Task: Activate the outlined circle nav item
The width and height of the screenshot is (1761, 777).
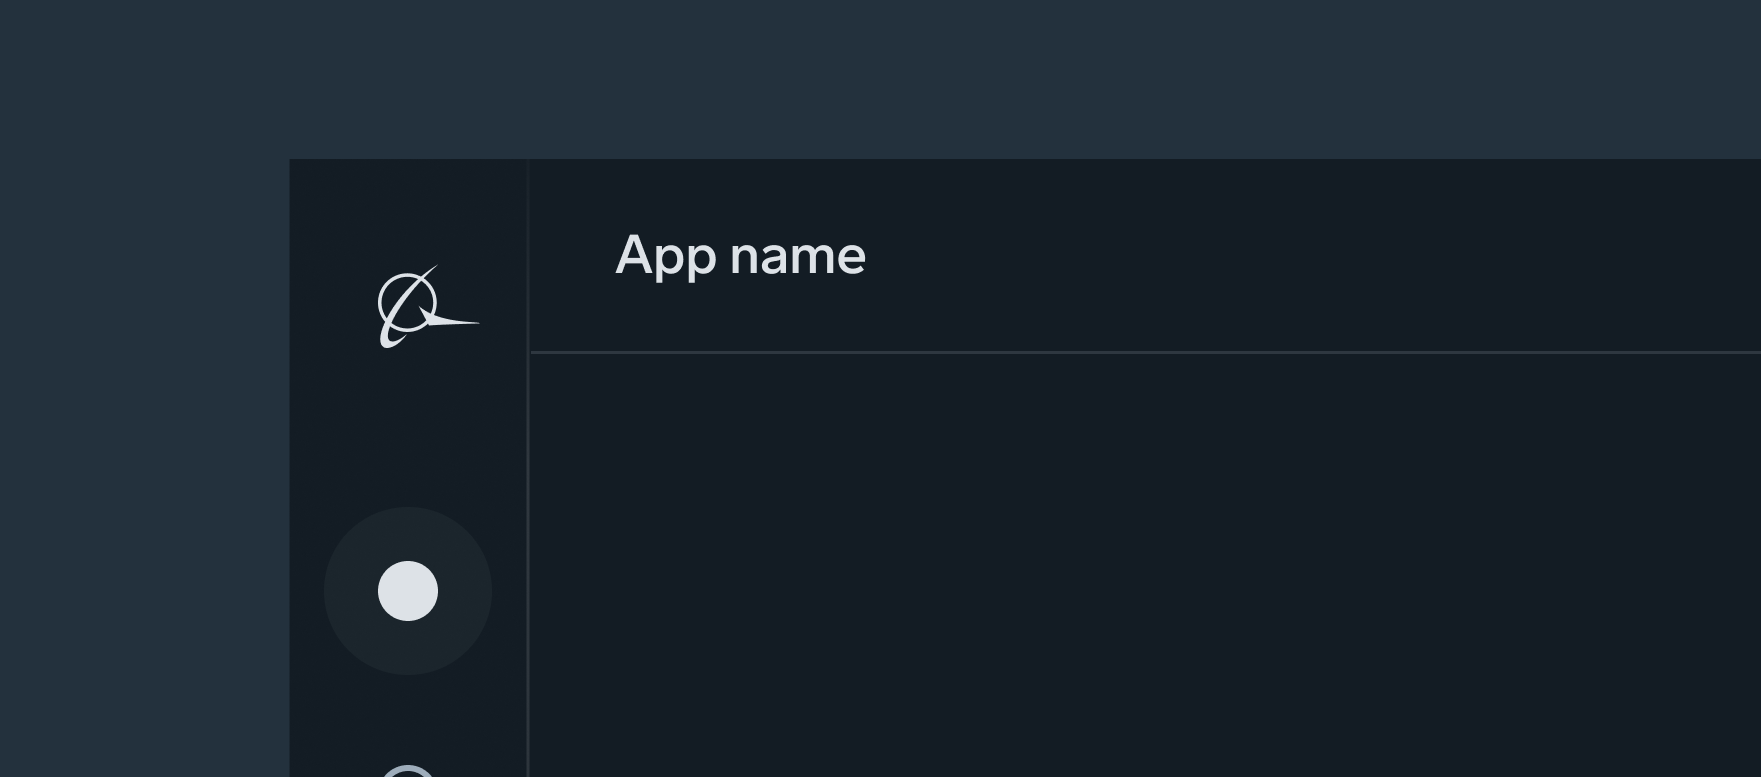Action: click(408, 771)
